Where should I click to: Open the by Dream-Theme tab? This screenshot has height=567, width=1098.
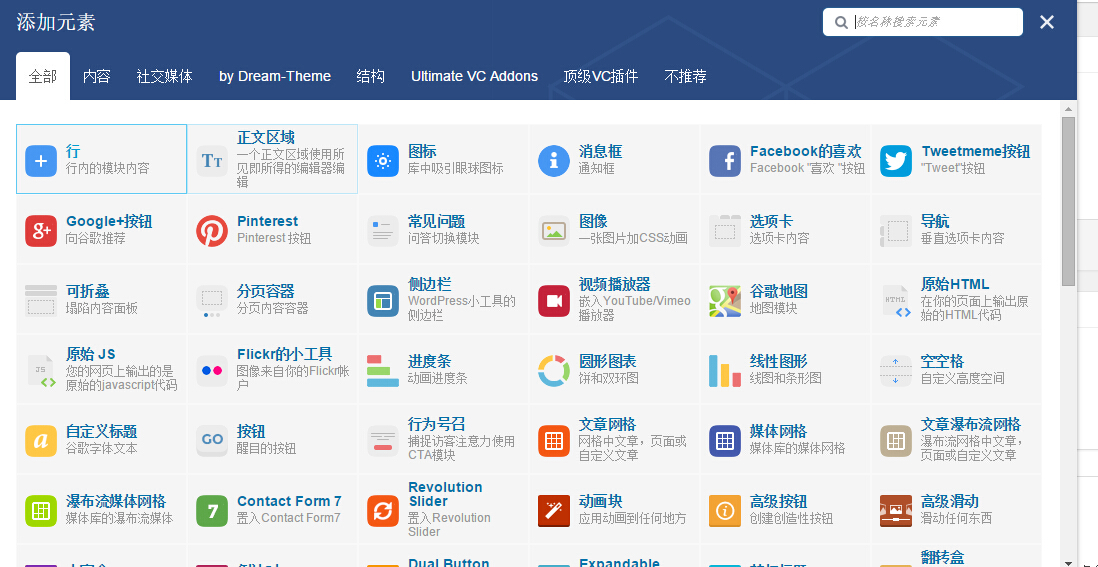coord(275,76)
